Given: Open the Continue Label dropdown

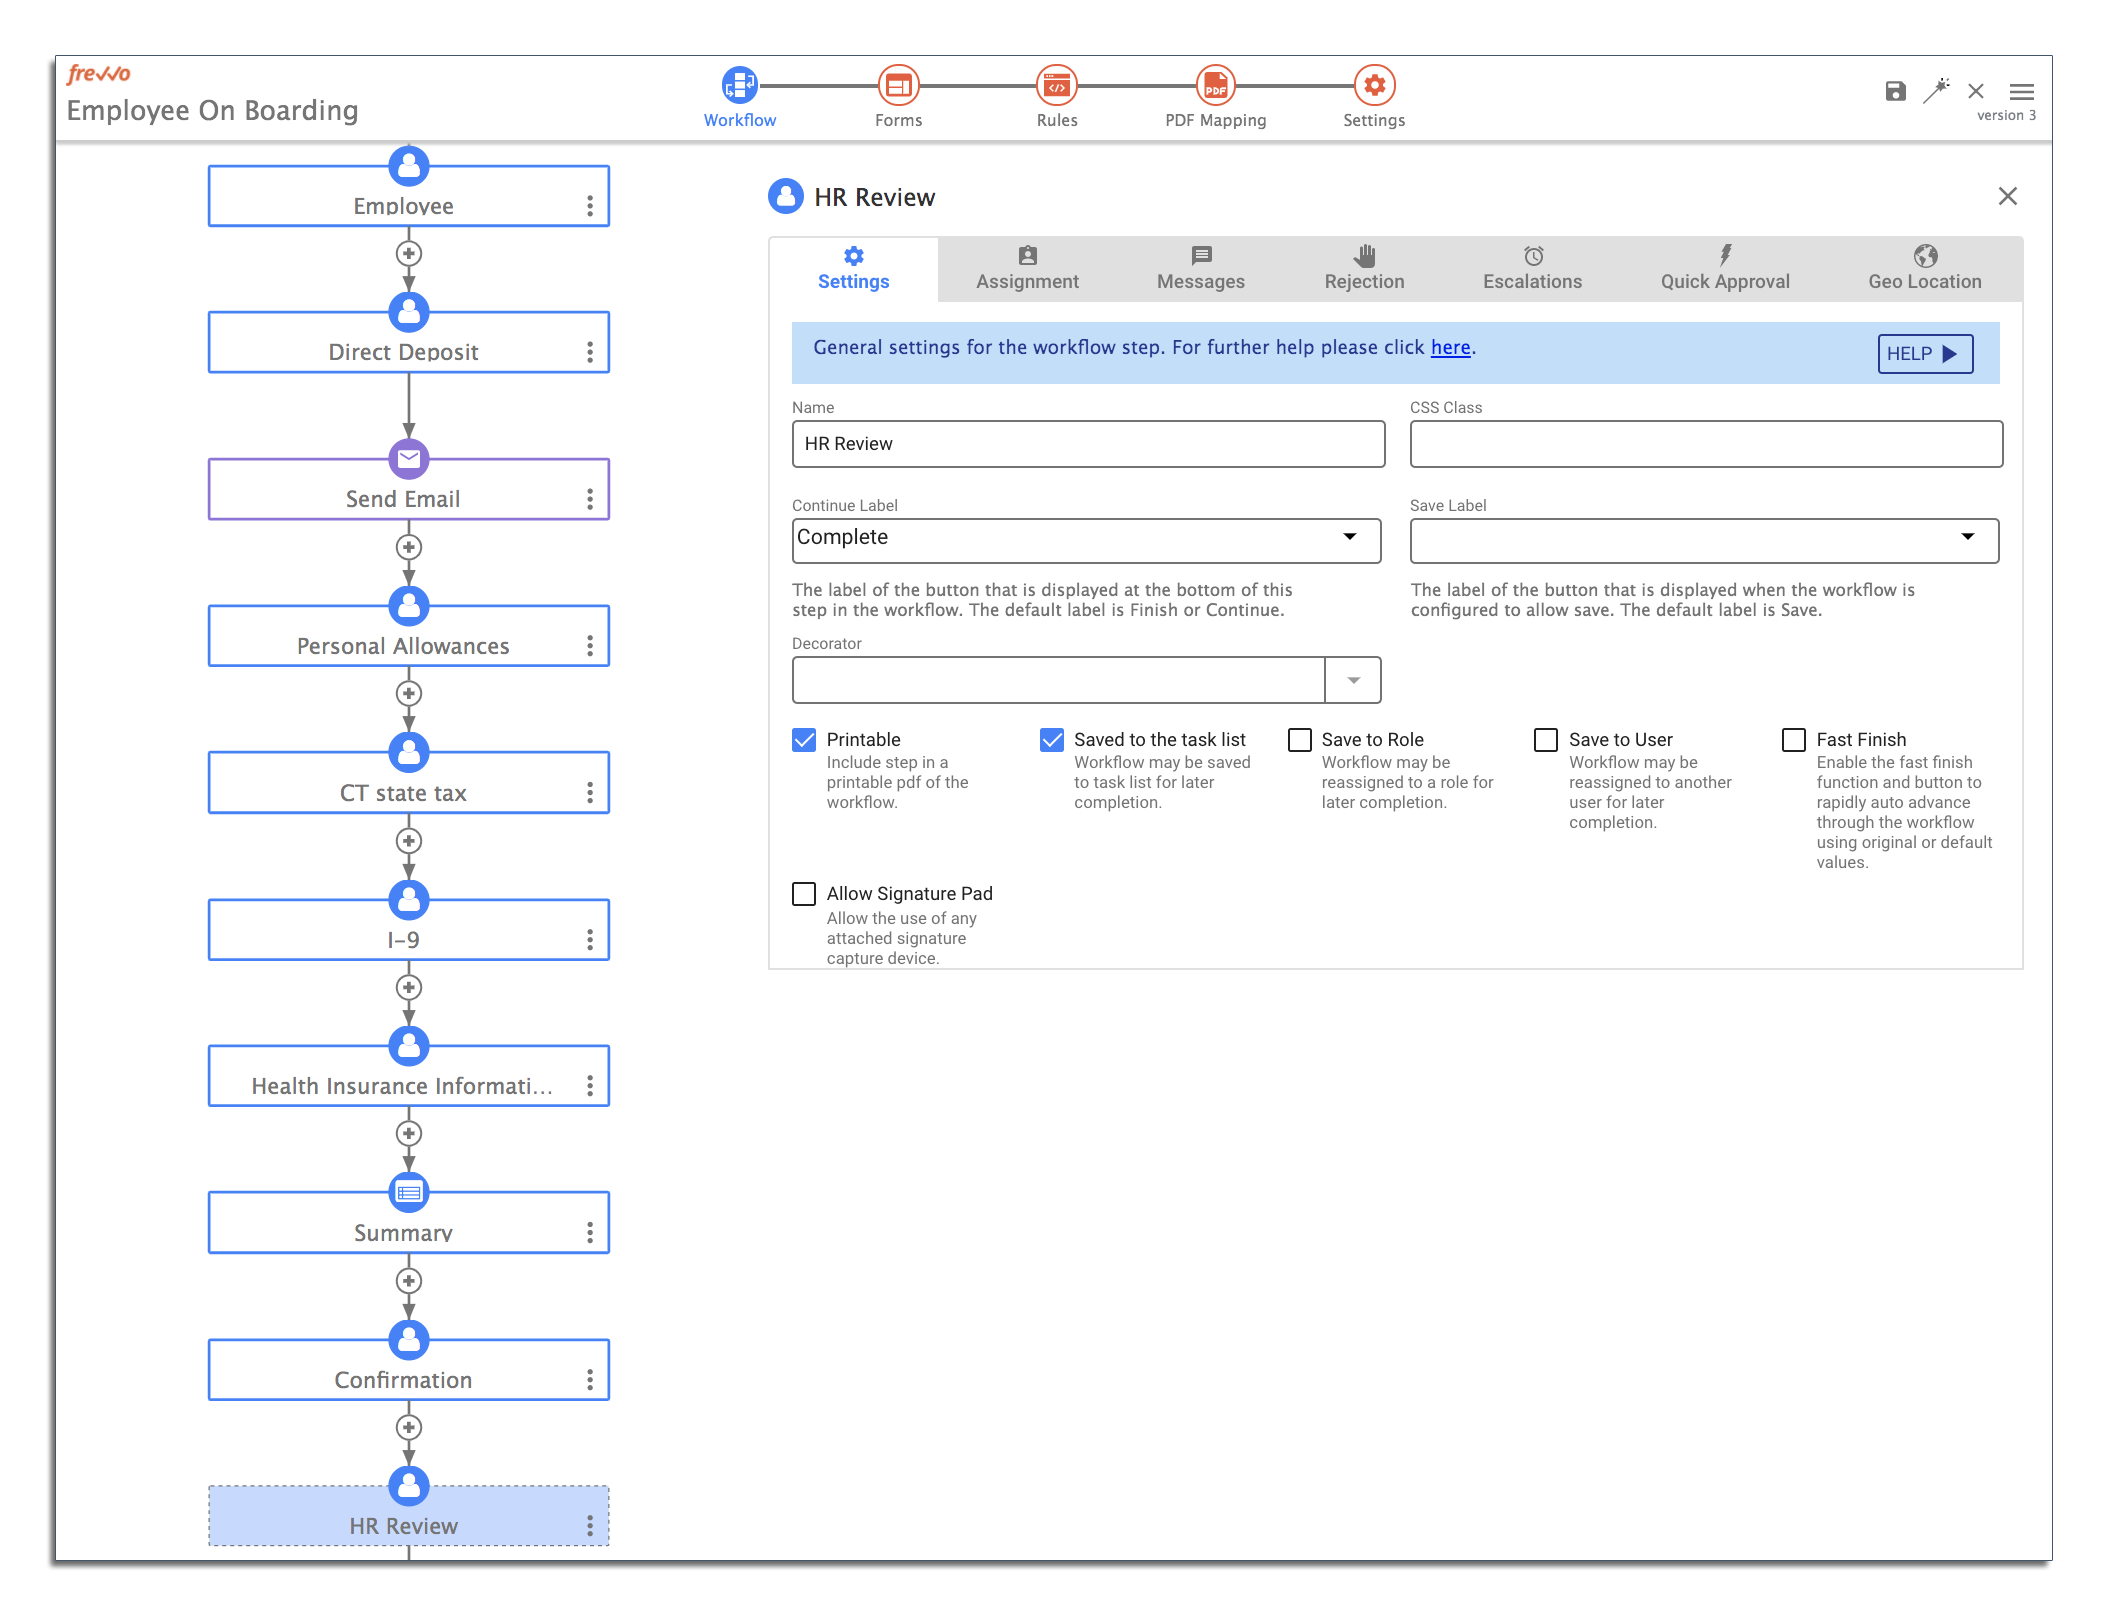Looking at the screenshot, I should 1086,540.
